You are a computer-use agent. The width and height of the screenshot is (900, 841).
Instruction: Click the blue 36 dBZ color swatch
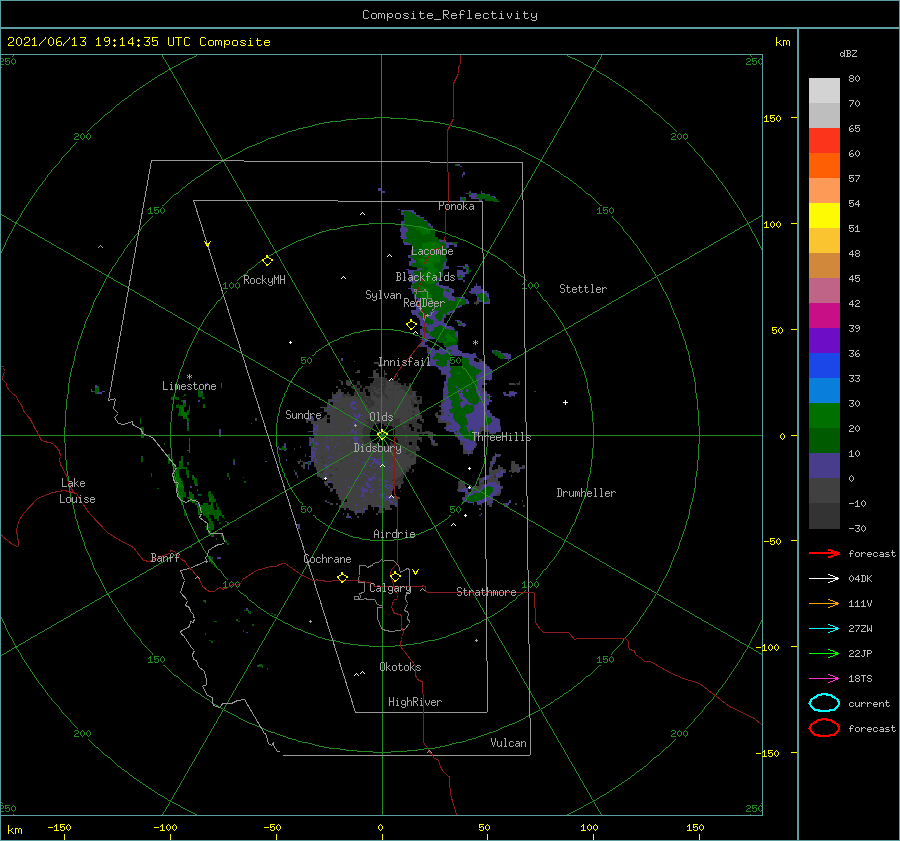824,365
